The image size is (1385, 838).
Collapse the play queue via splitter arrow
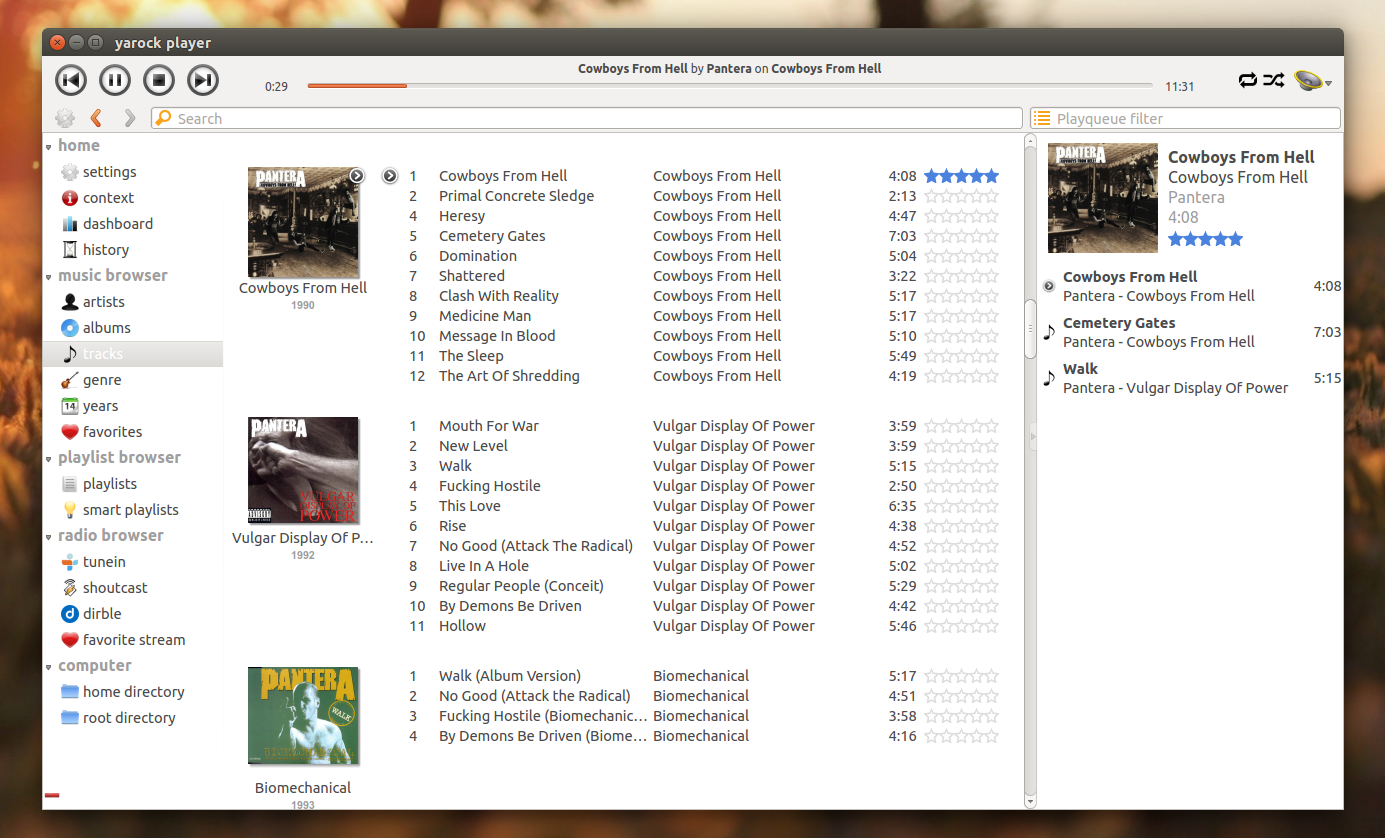tap(1033, 435)
